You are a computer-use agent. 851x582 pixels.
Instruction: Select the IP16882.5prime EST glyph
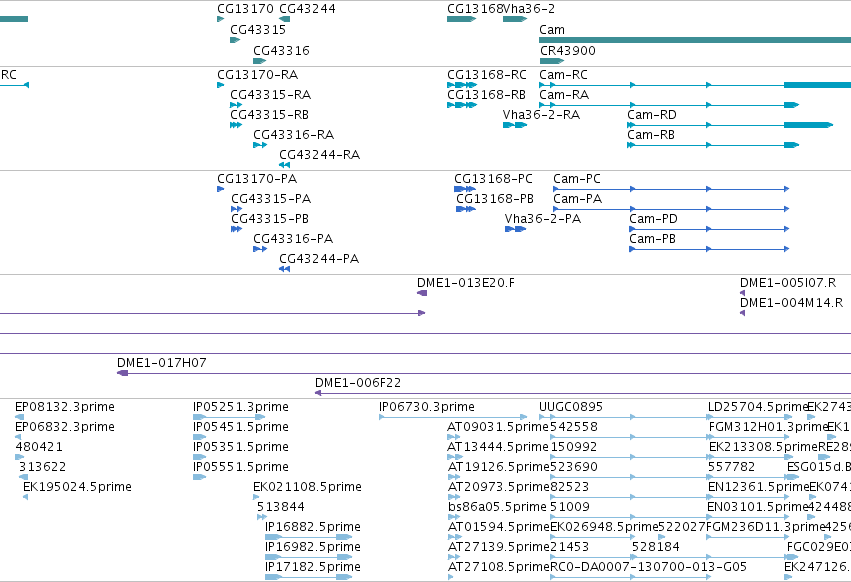pos(308,537)
